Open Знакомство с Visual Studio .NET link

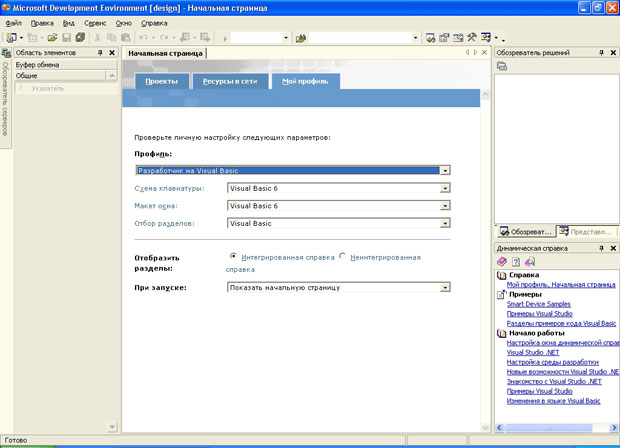point(554,382)
